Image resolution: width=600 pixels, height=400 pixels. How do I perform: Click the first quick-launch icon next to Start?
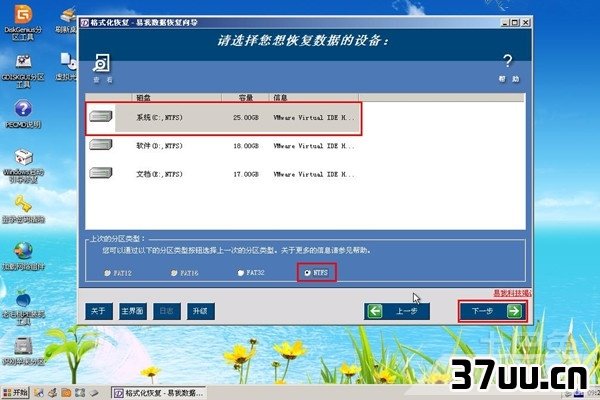tap(39, 392)
